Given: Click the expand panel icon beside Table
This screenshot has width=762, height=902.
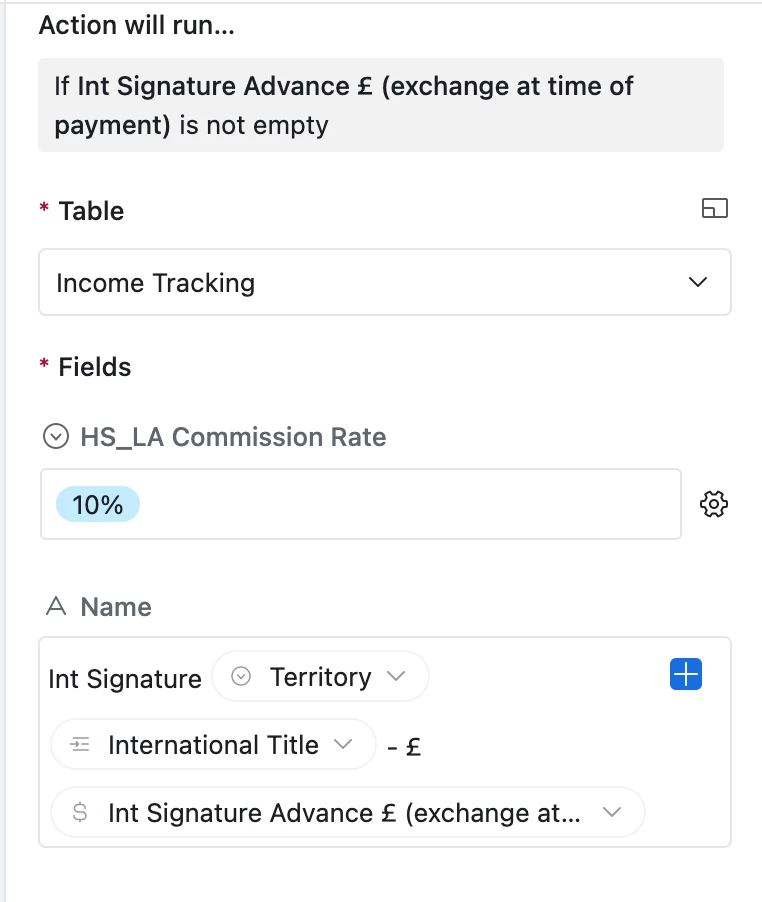Looking at the screenshot, I should click(714, 208).
